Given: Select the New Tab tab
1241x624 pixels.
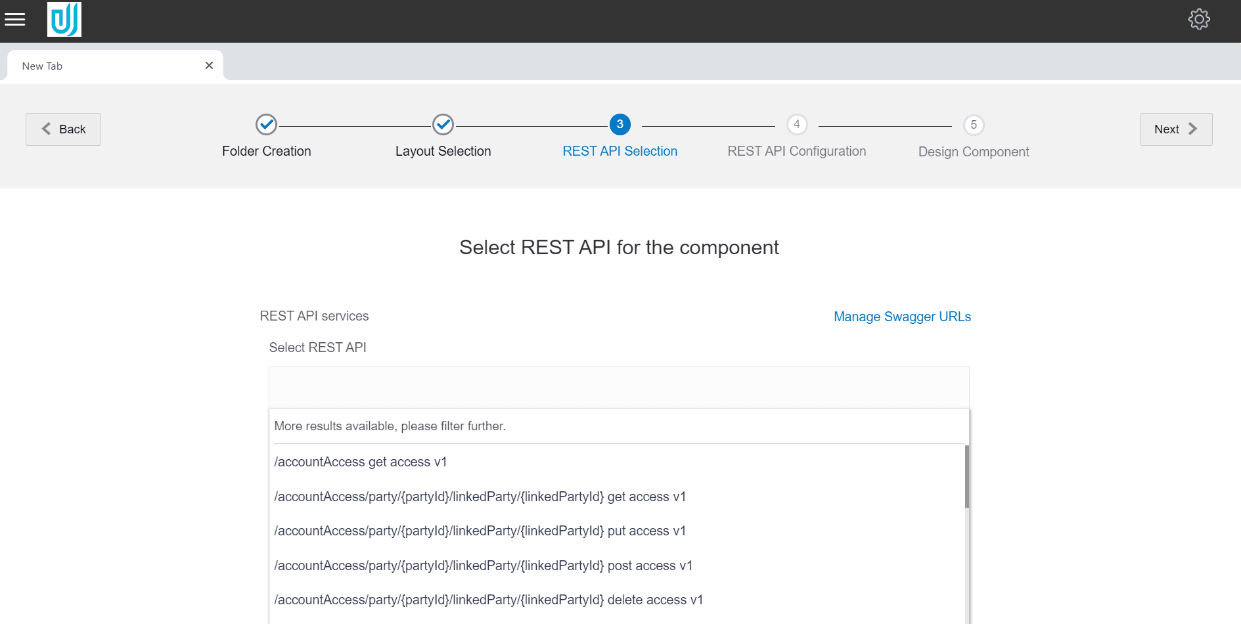Looking at the screenshot, I should point(115,65).
